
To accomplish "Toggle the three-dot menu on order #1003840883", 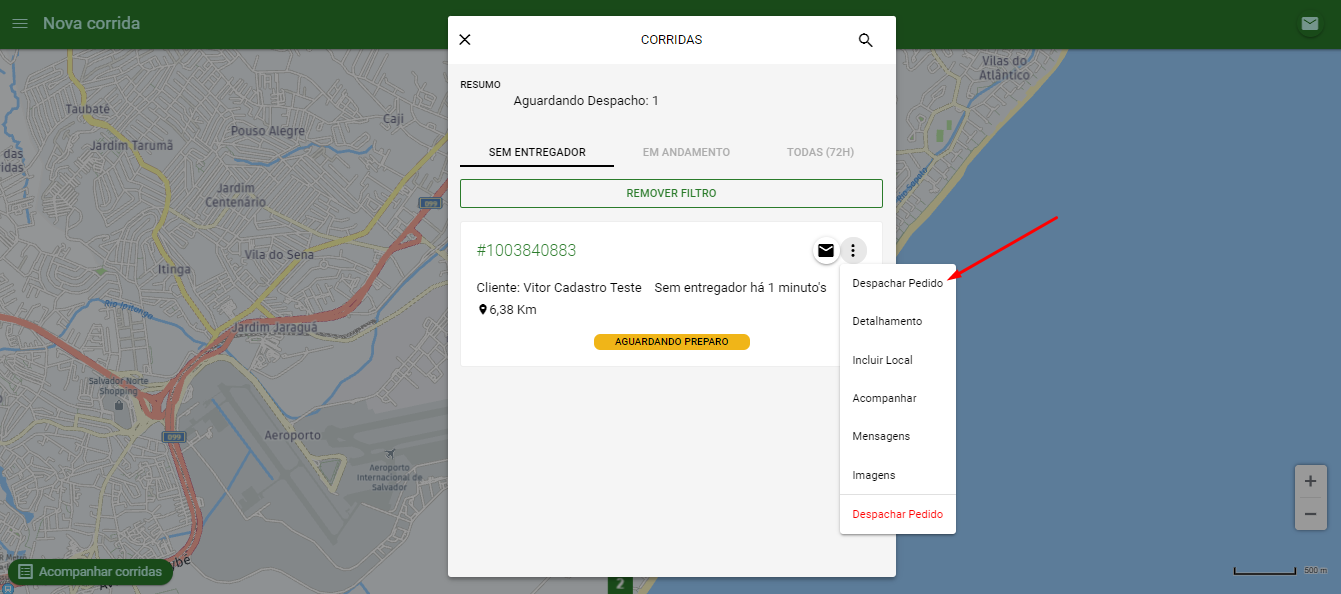I will pyautogui.click(x=853, y=251).
